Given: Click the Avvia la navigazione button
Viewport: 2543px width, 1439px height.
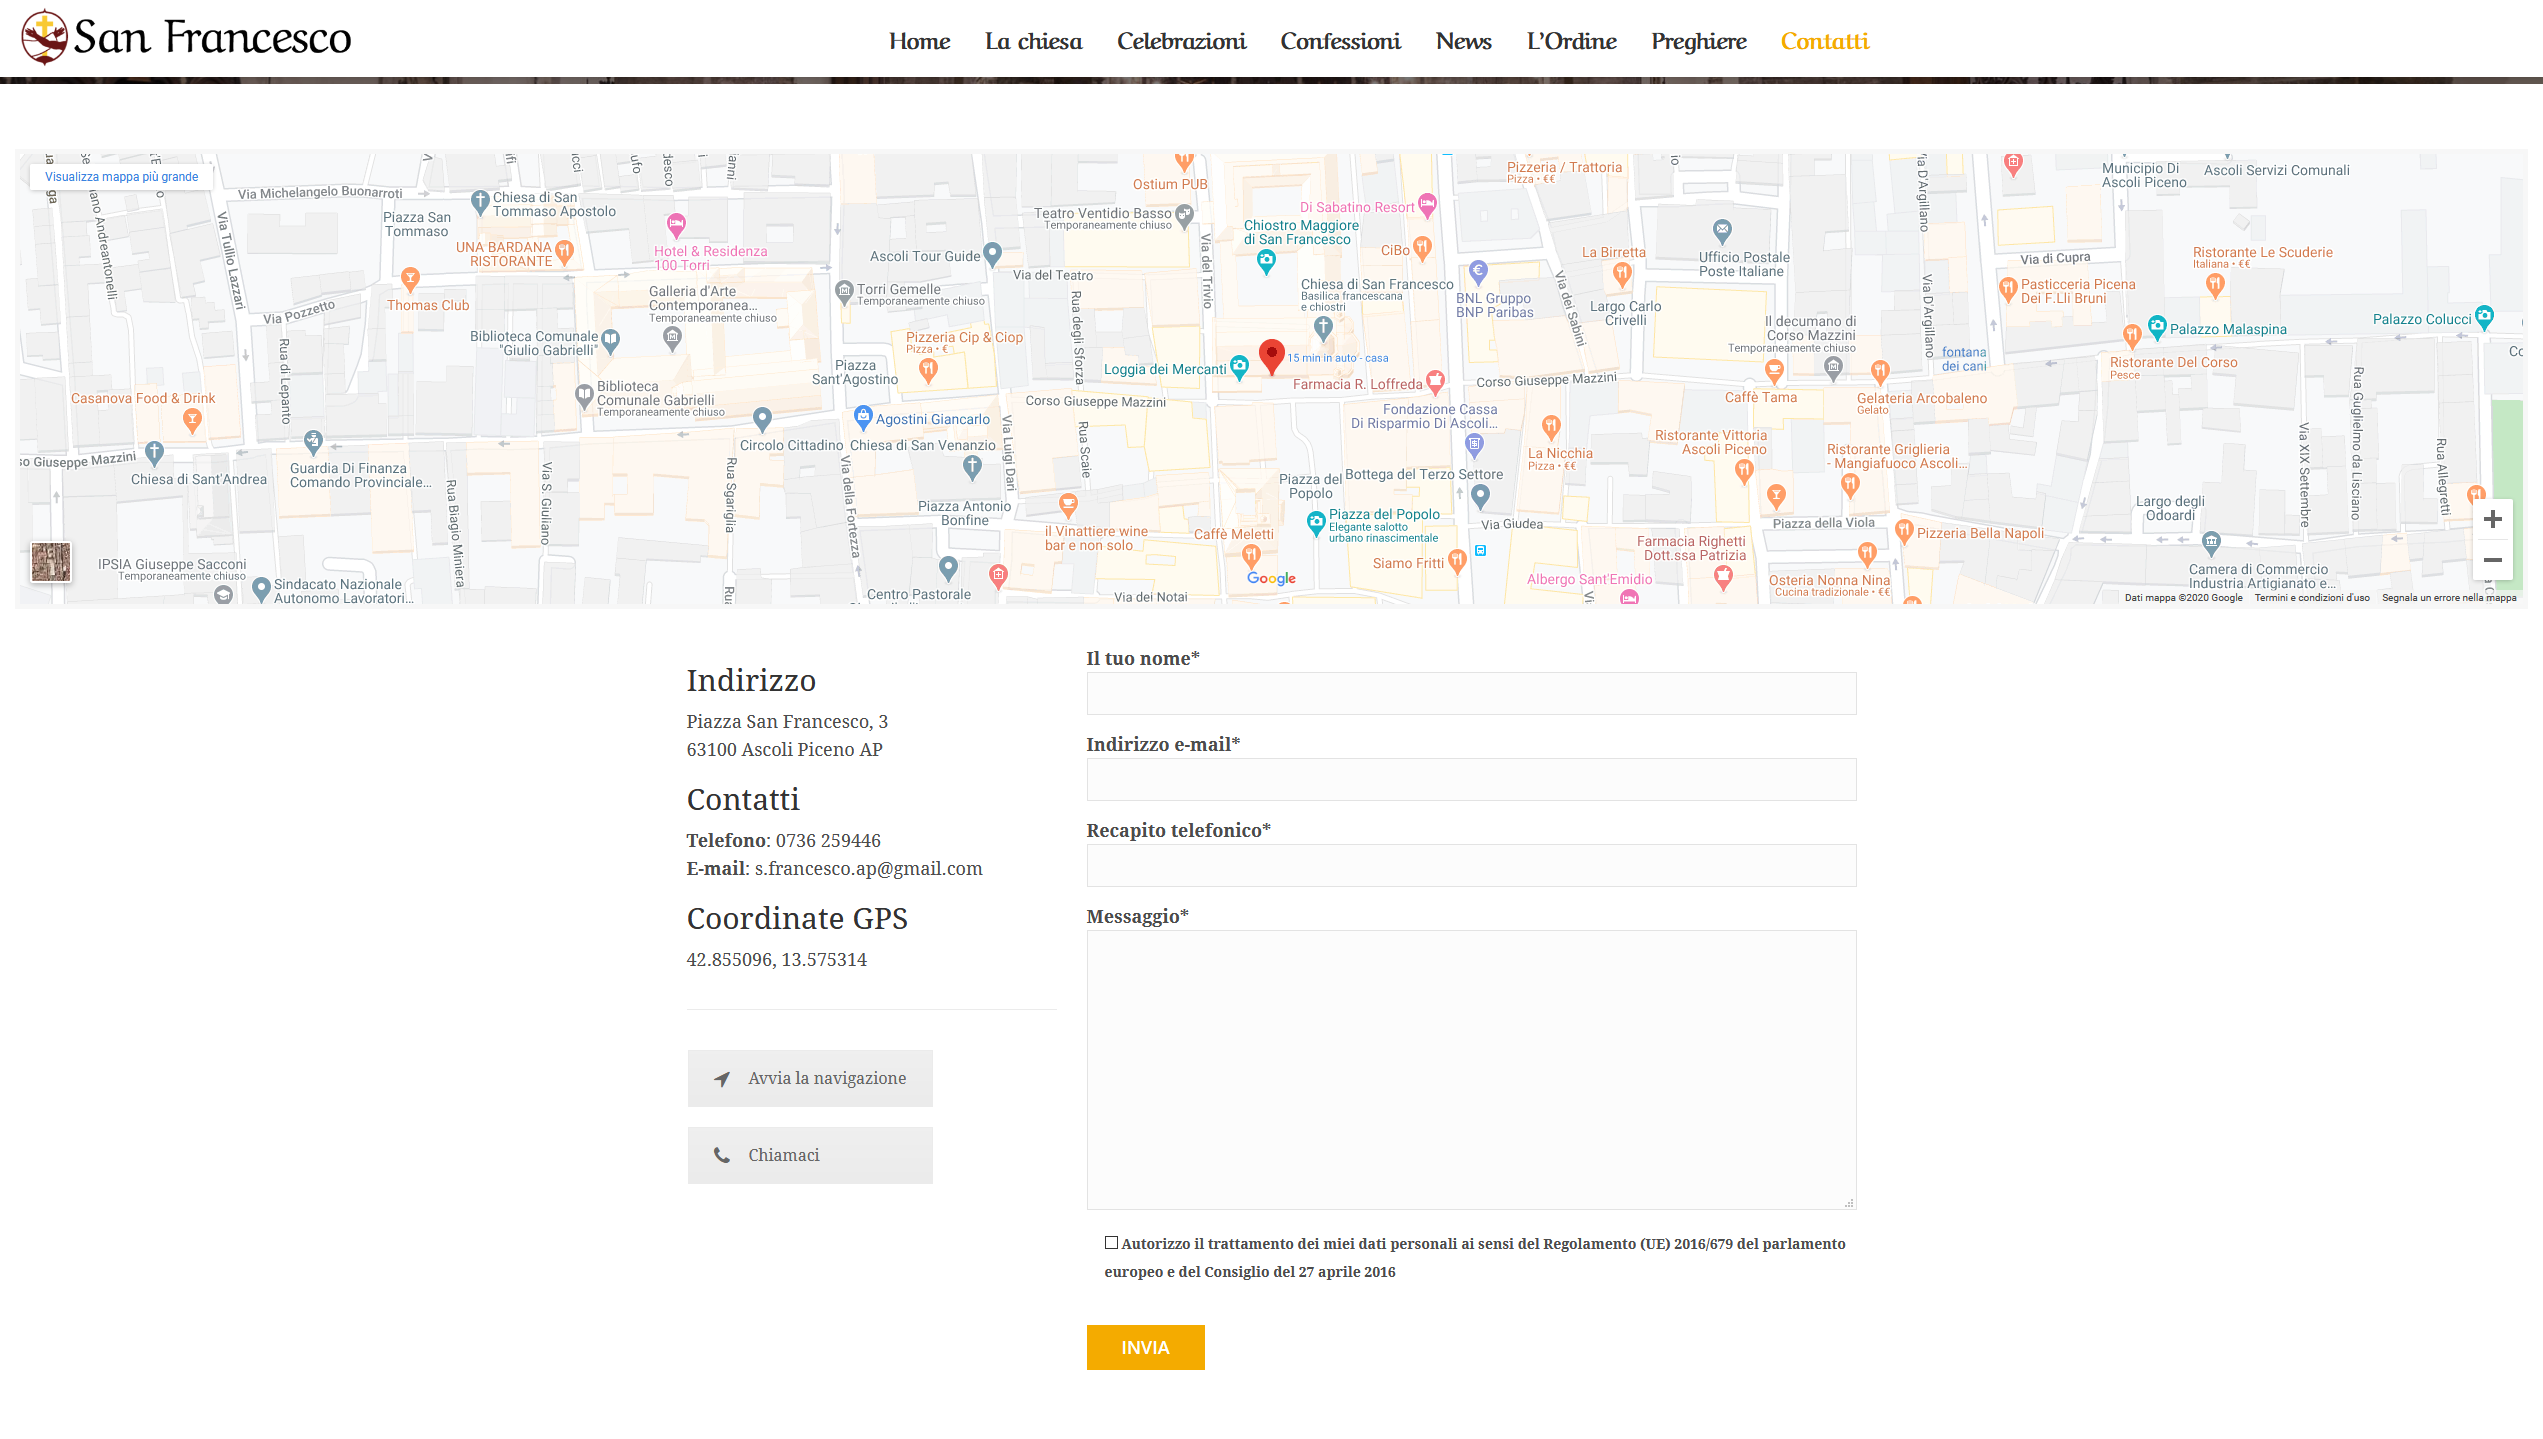Looking at the screenshot, I should point(810,1078).
